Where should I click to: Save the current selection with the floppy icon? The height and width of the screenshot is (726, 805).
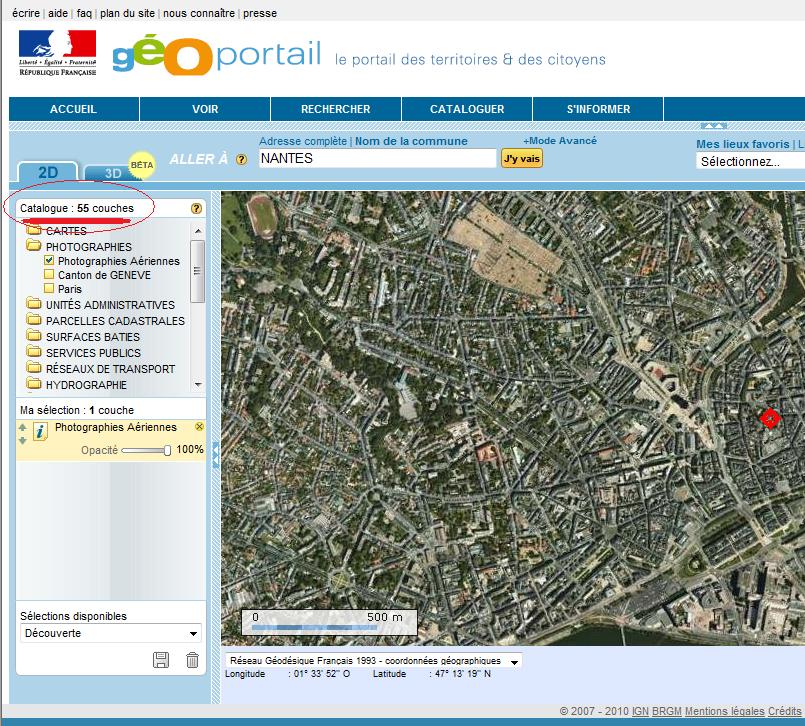(160, 659)
